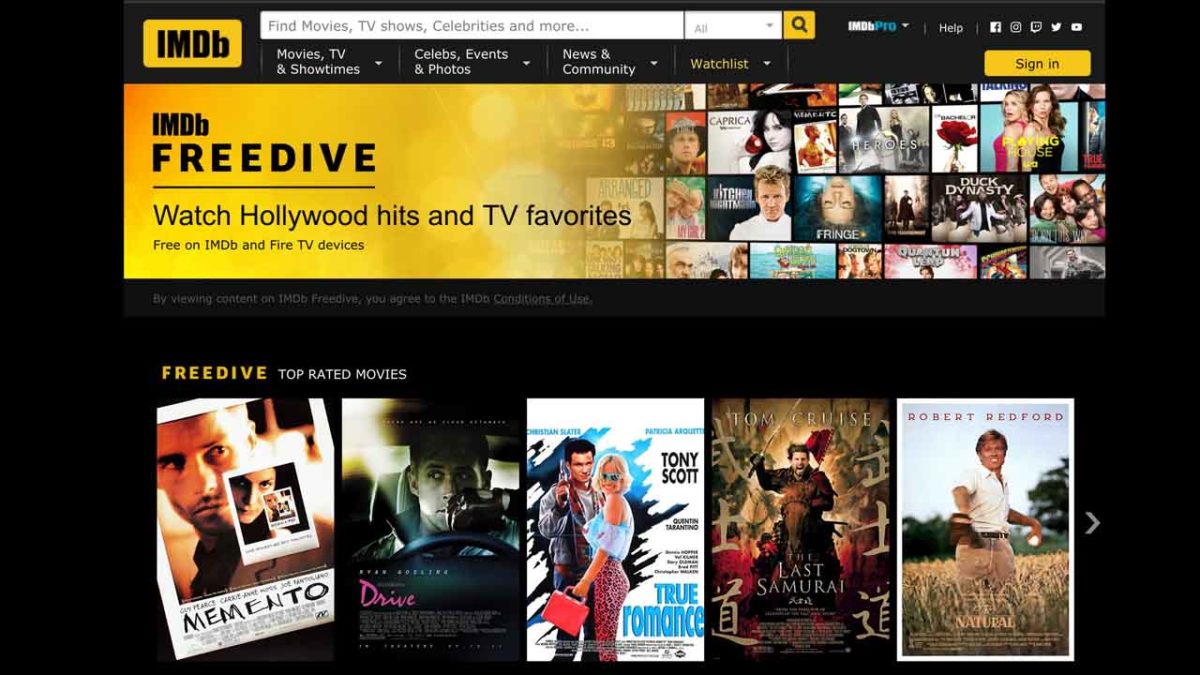Click the YouTube icon

[x=1077, y=26]
